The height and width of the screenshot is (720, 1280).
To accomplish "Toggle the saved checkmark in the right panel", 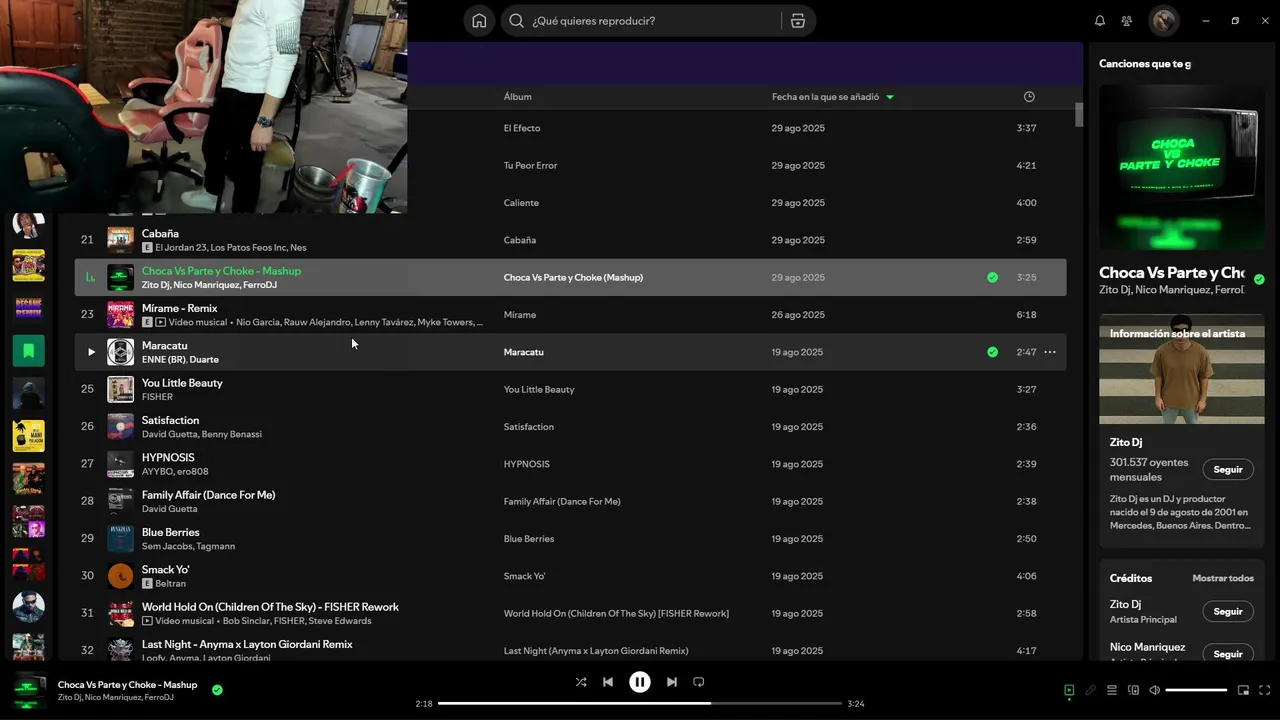I will click(1259, 280).
